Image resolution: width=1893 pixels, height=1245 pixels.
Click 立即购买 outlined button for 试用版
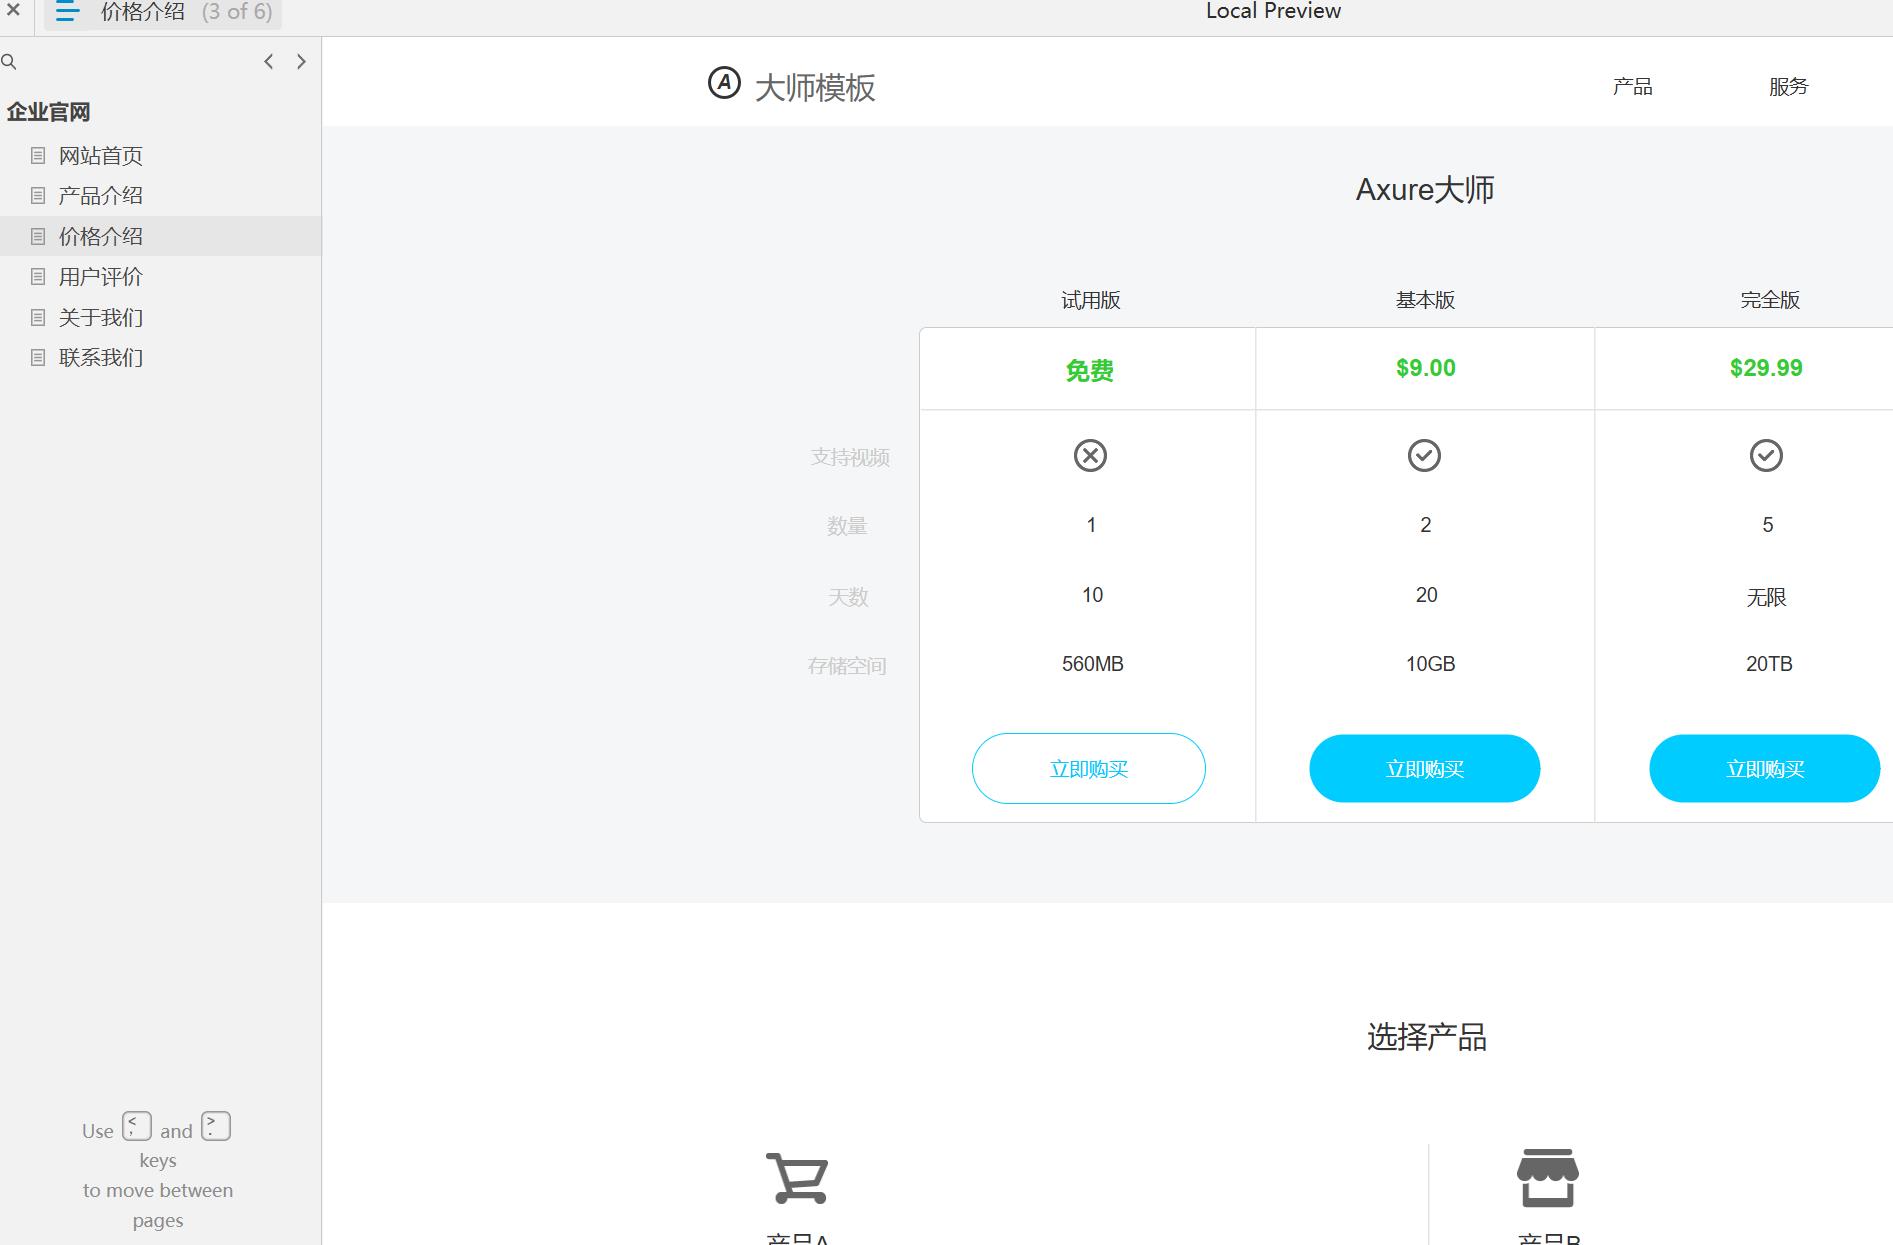1089,768
